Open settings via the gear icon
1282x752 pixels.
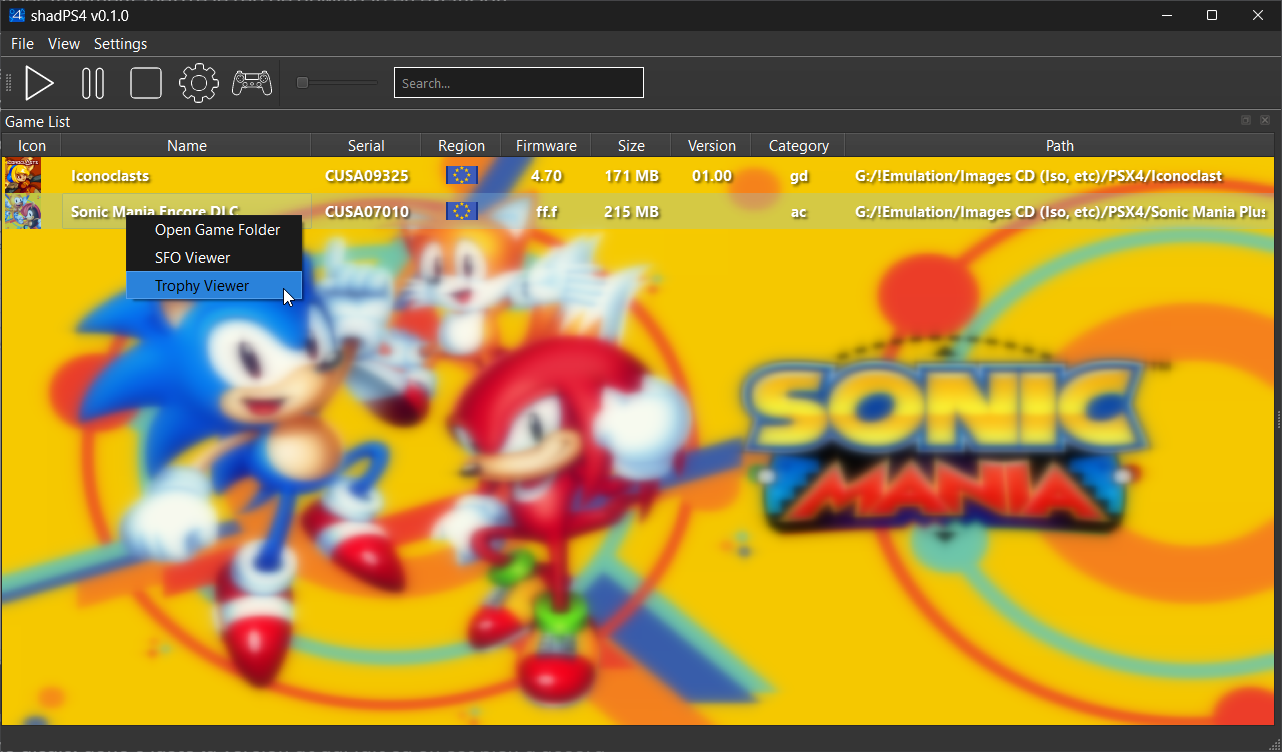click(x=199, y=83)
